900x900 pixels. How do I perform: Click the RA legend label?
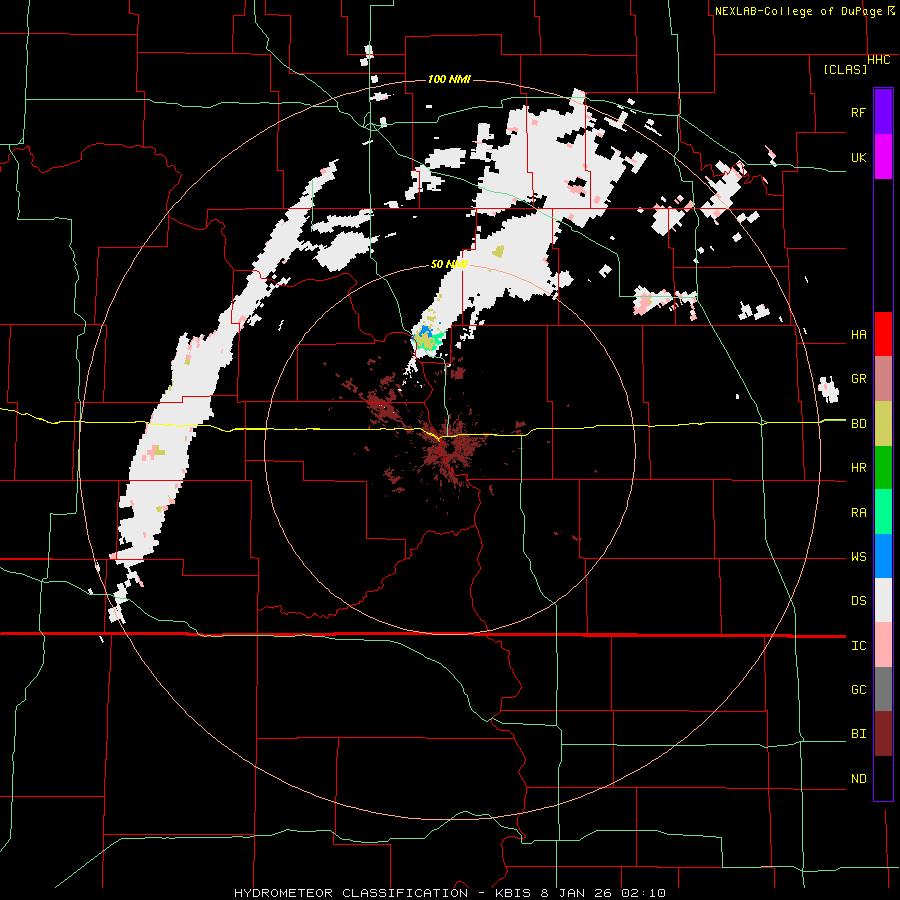pyautogui.click(x=858, y=513)
